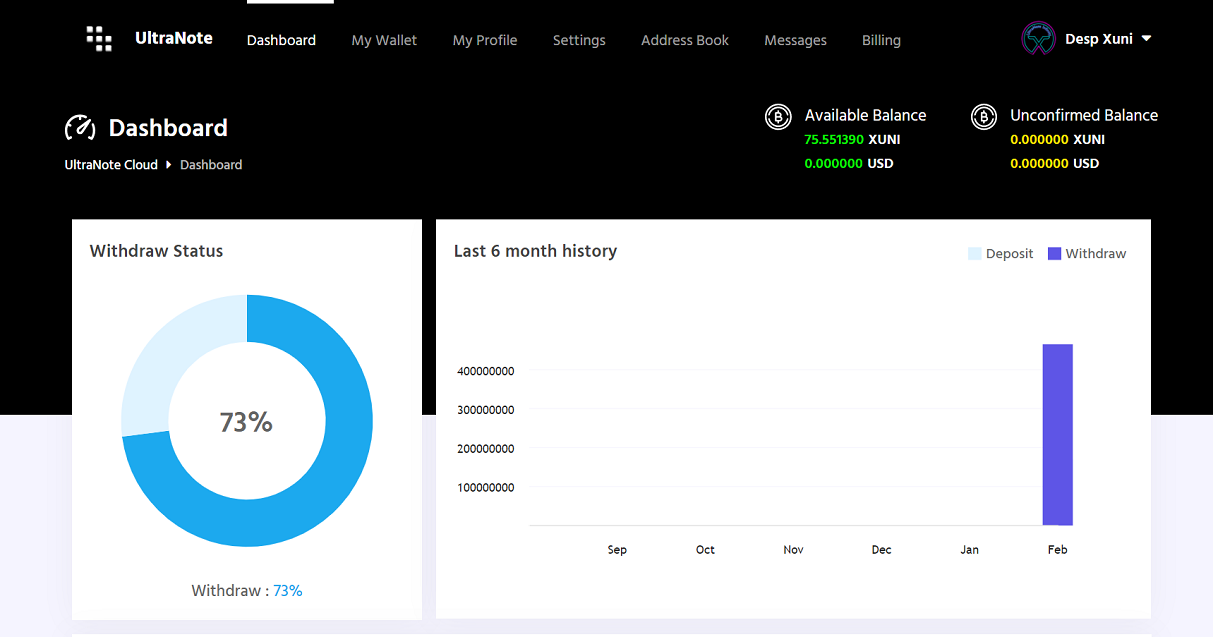Click the 400000000 axis value
This screenshot has height=637, width=1213.
(x=486, y=371)
